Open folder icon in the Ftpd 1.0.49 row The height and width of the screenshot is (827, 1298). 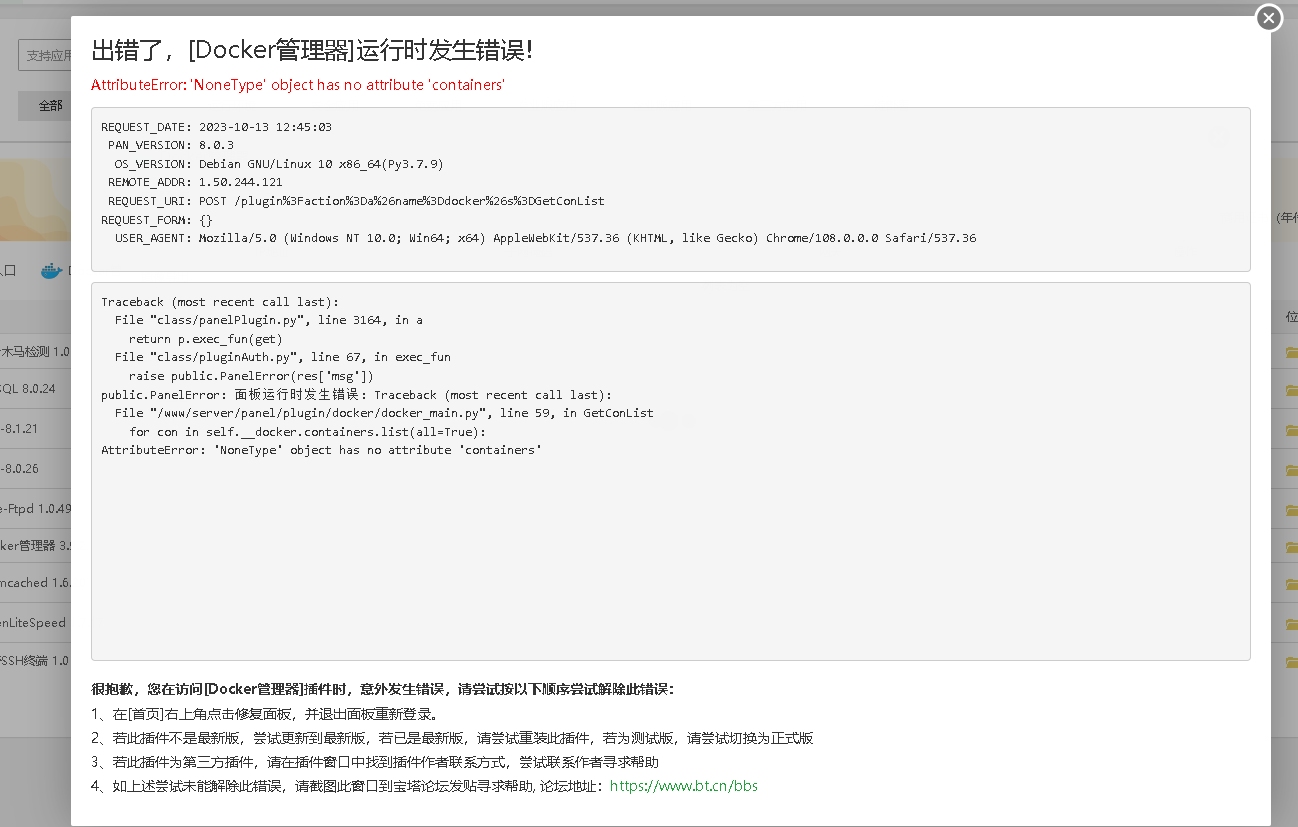(x=1291, y=509)
